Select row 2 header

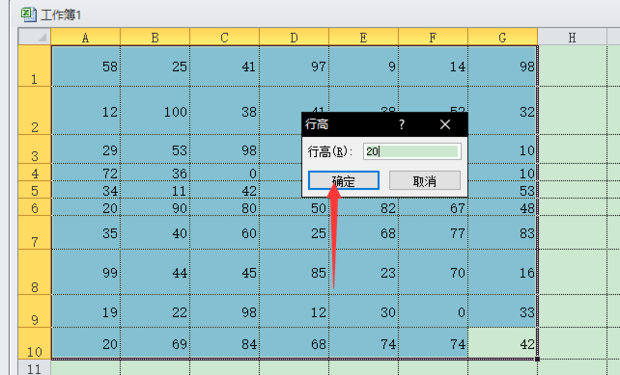click(35, 110)
